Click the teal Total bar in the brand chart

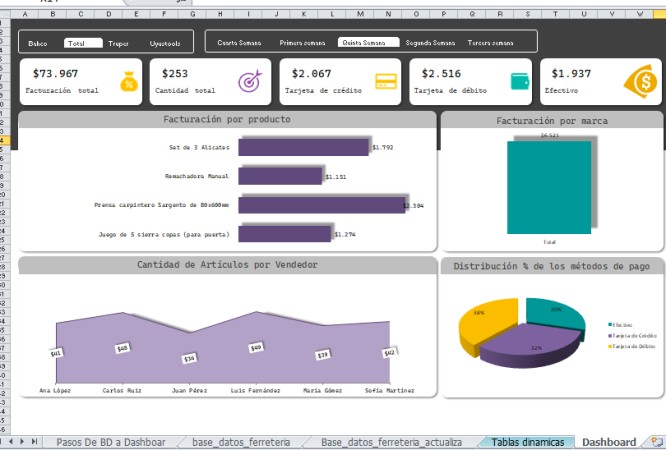tap(549, 187)
